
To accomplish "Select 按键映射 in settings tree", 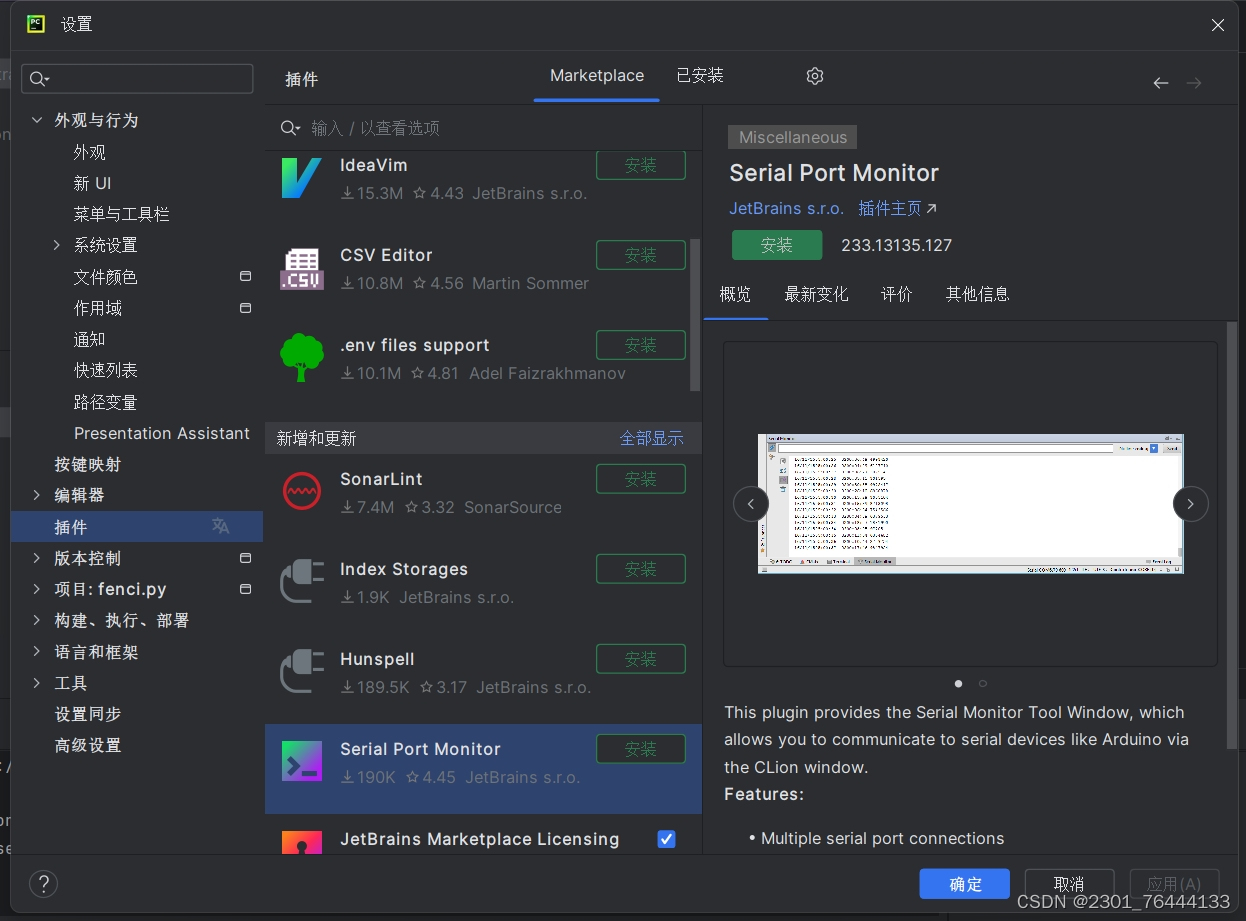I will (88, 464).
